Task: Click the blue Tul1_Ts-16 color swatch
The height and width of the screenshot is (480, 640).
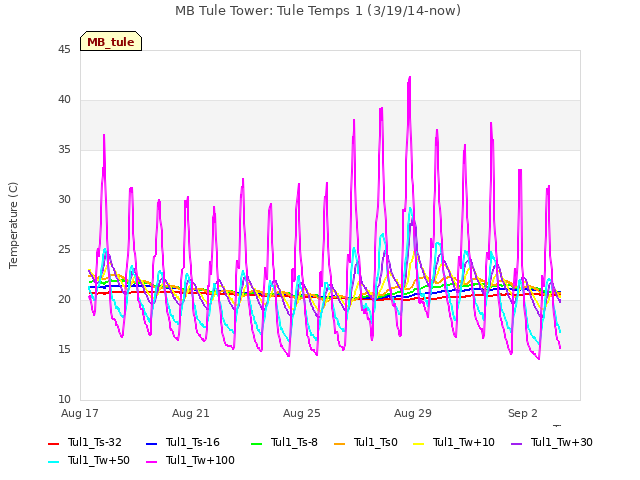Action: [x=151, y=443]
